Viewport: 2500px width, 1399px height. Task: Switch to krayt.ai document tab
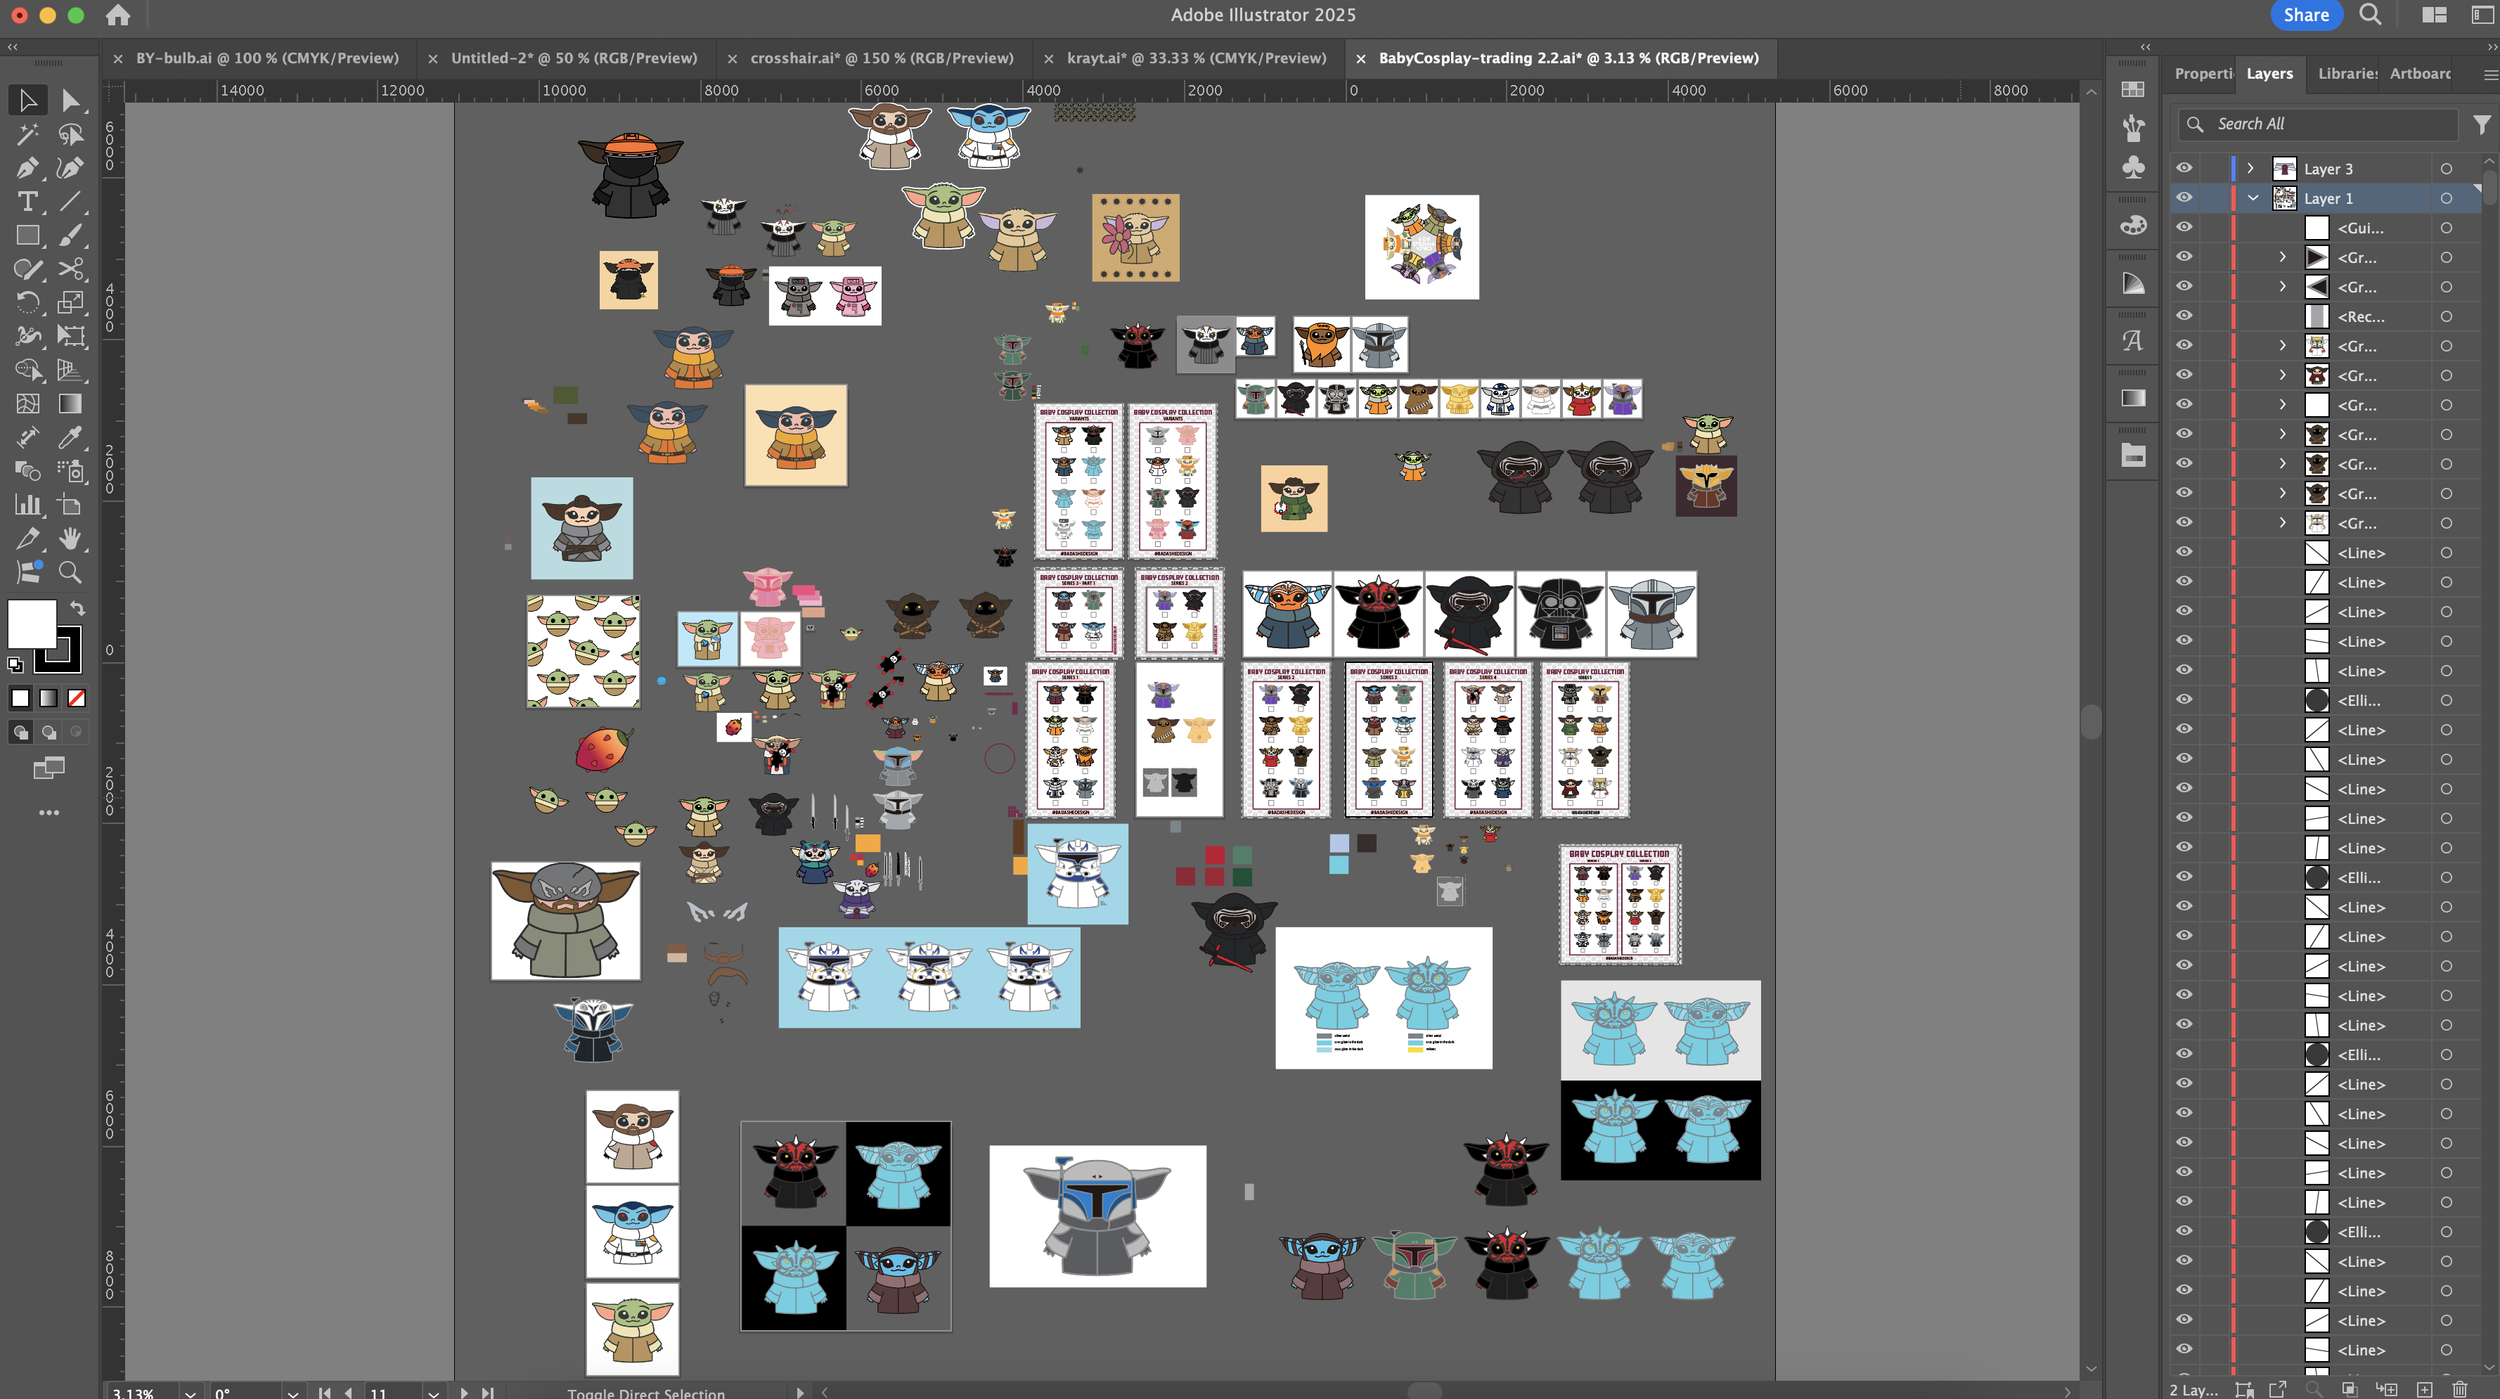point(1197,58)
